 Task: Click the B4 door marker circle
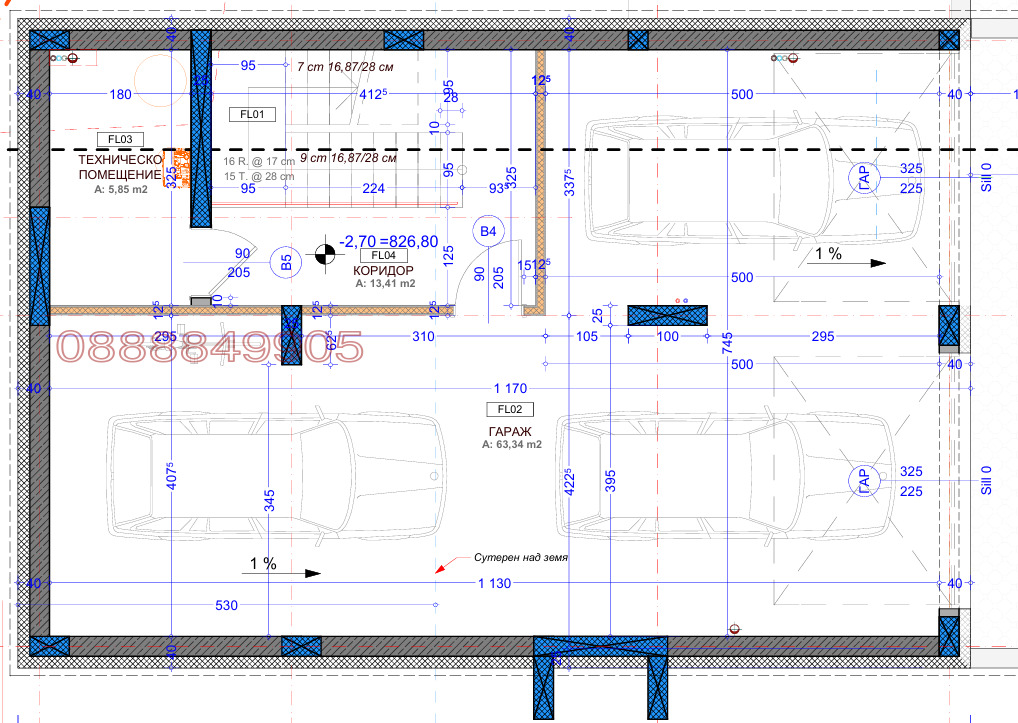488,232
